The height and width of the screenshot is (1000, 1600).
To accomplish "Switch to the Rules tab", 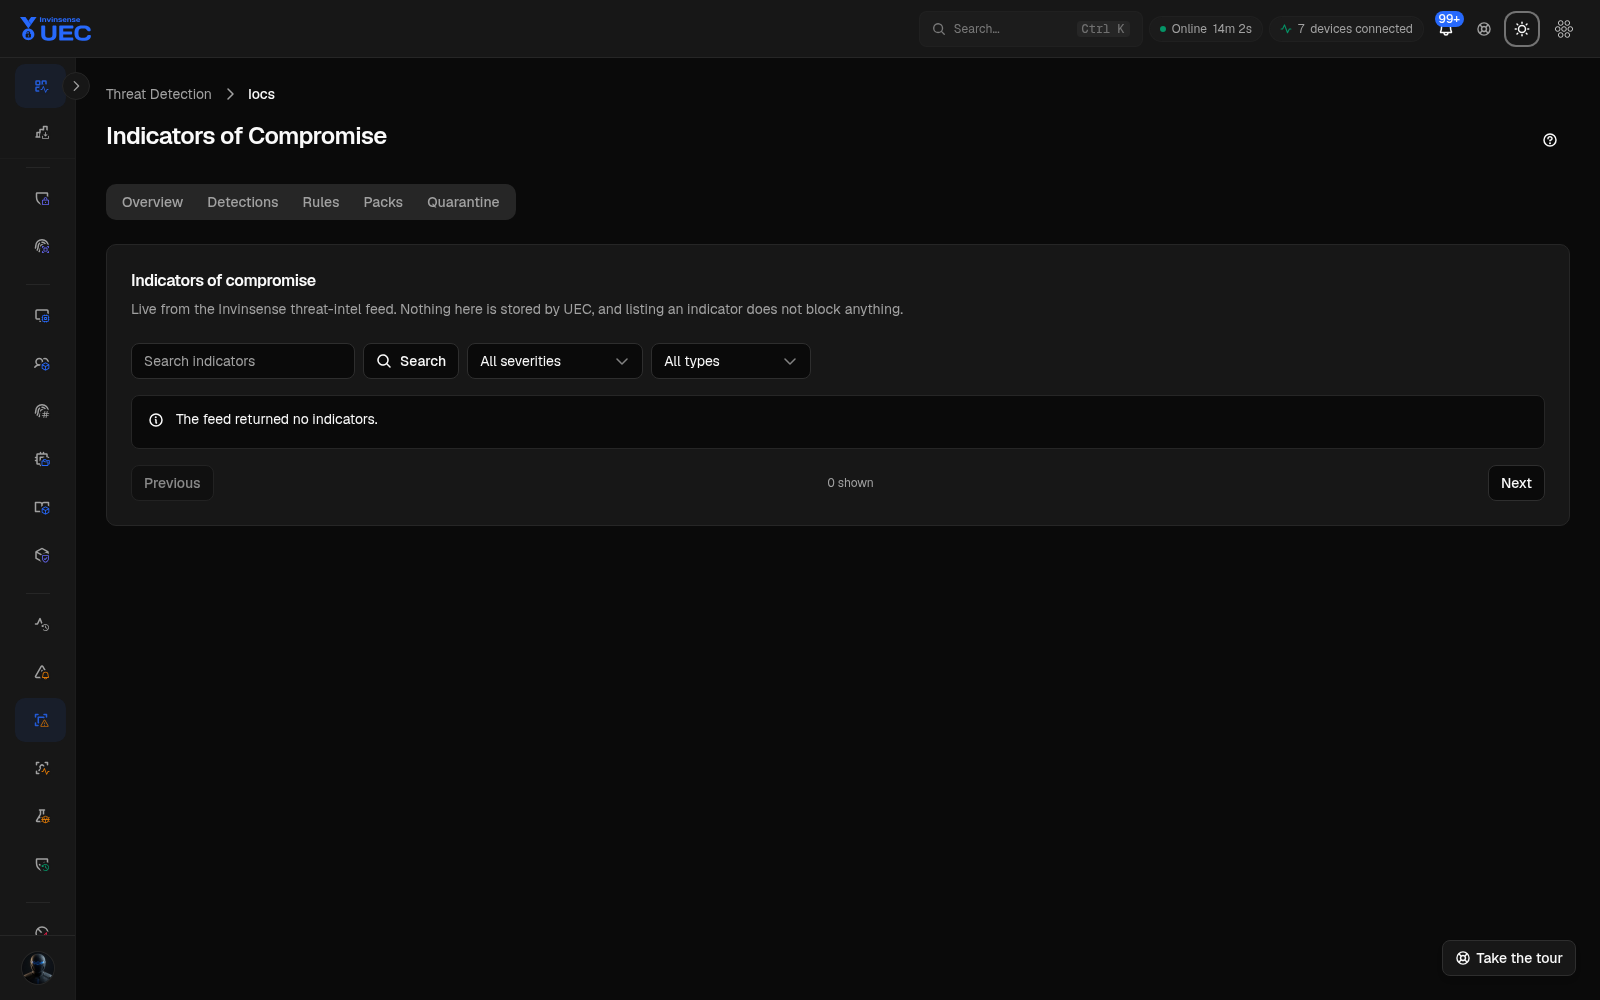I will [x=321, y=202].
